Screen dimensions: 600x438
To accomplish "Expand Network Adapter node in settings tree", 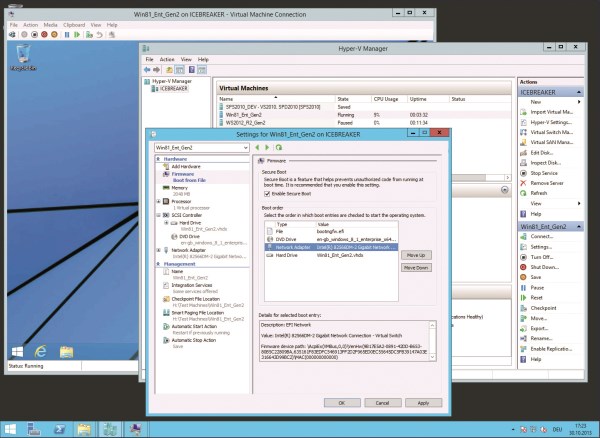I will tap(158, 250).
